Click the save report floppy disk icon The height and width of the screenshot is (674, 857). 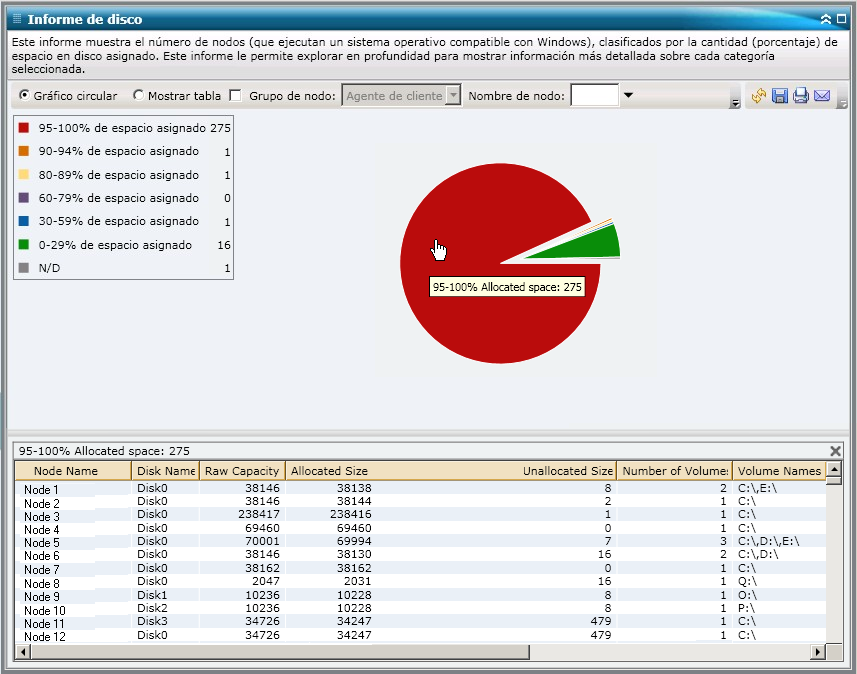click(780, 96)
